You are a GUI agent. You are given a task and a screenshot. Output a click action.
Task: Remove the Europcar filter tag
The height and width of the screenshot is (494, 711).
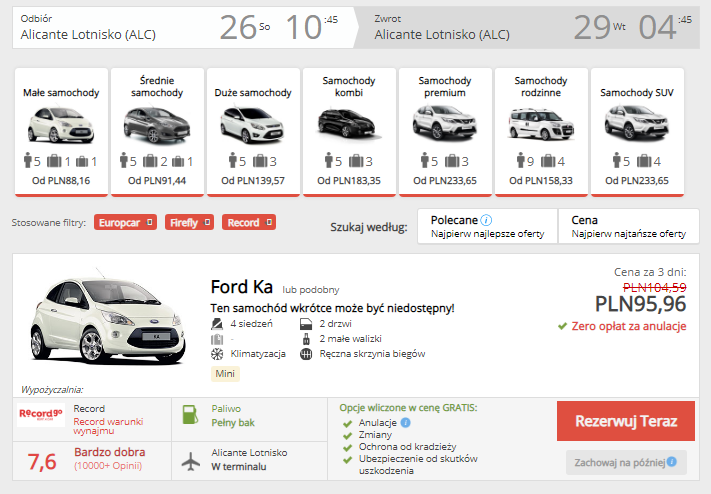149,222
